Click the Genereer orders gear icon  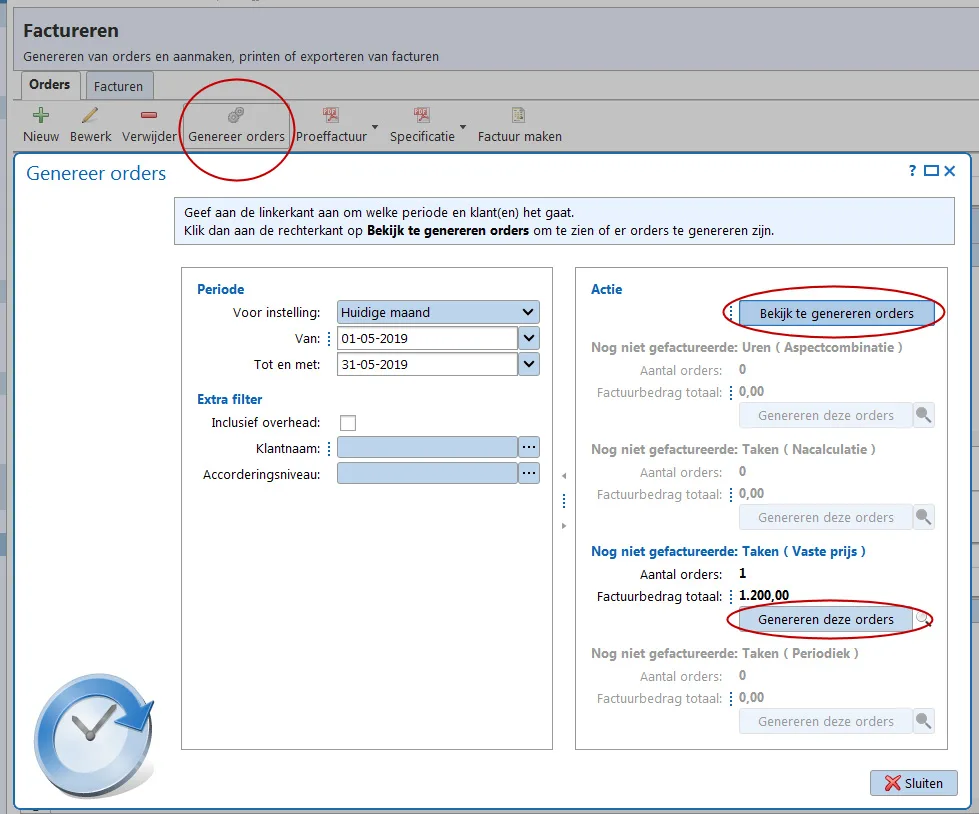[235, 115]
